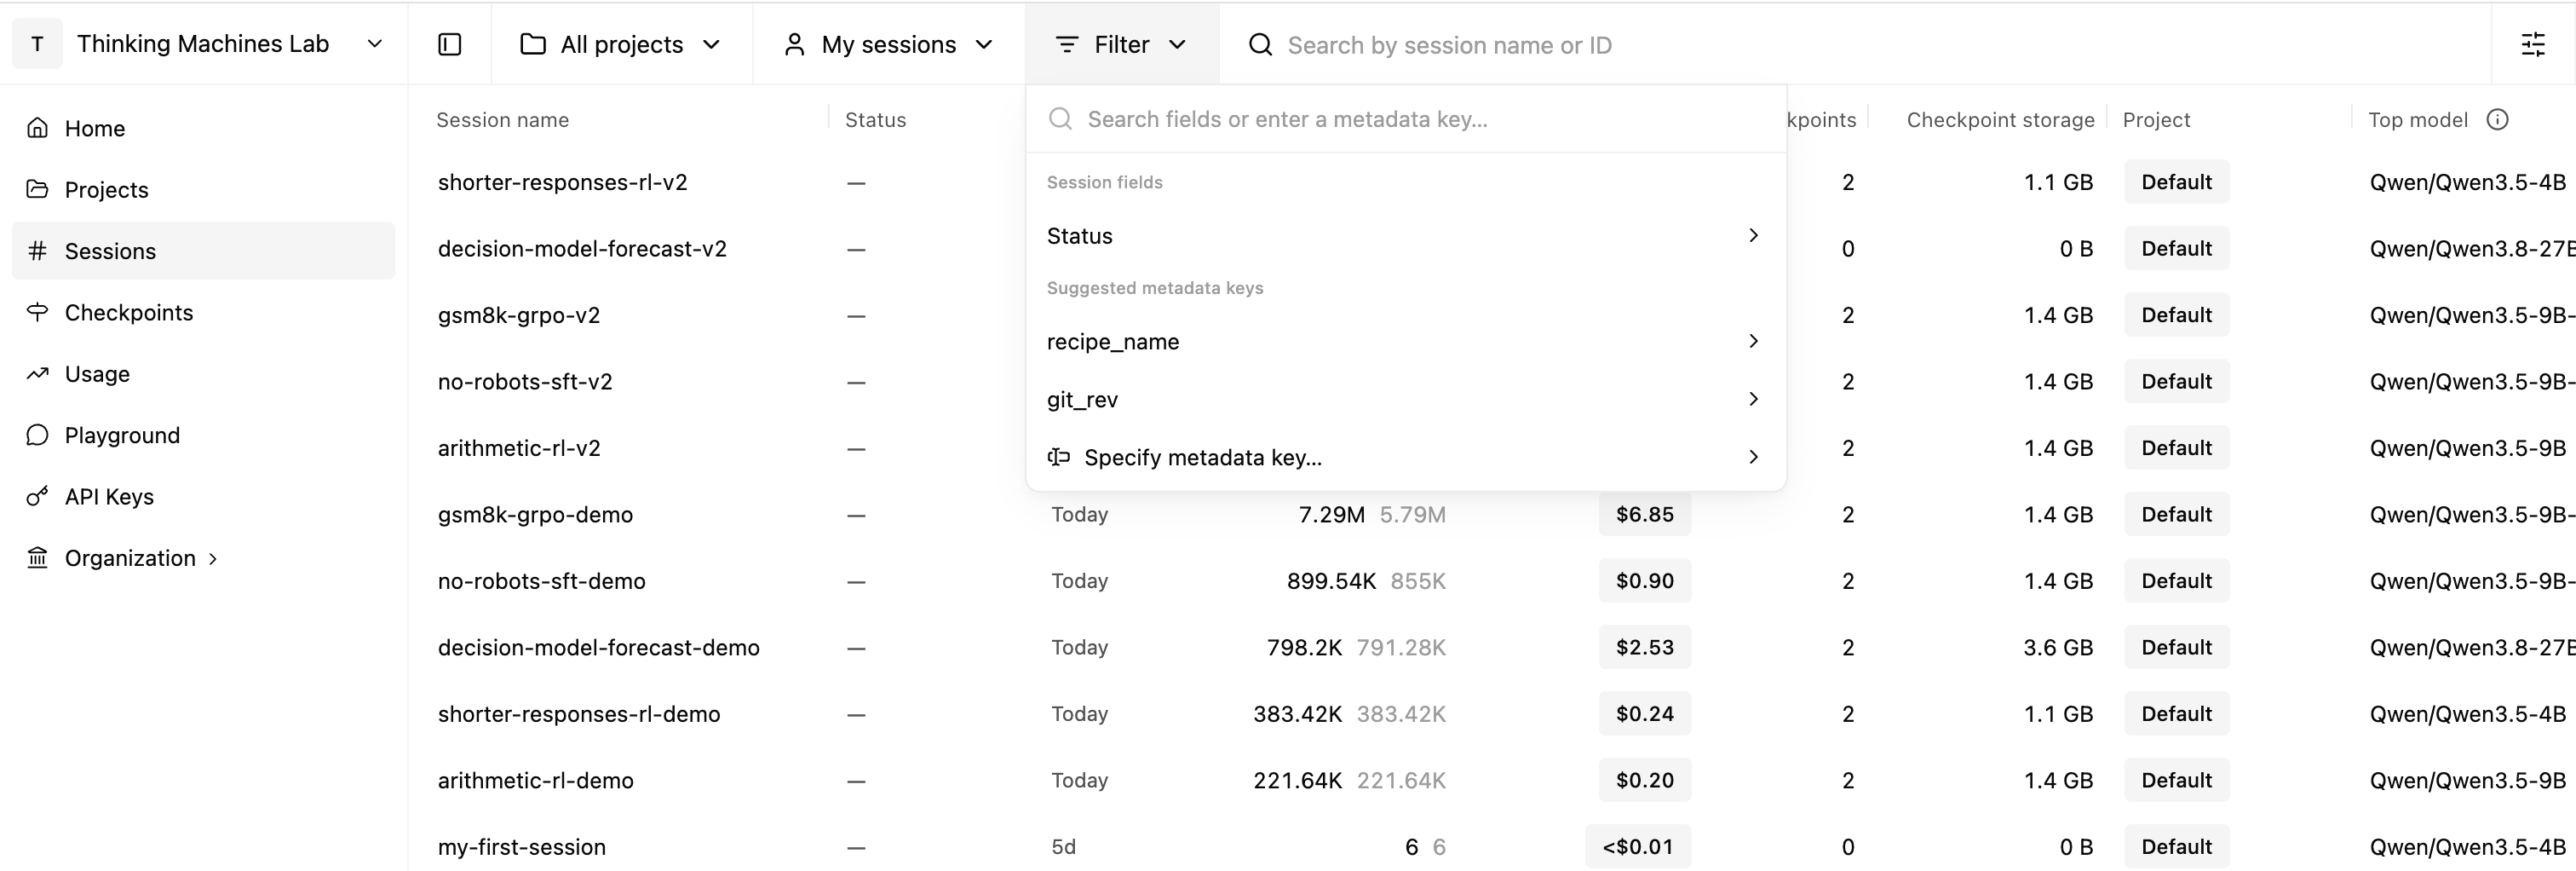Click the T workspace avatar
The image size is (2576, 871).
click(38, 44)
